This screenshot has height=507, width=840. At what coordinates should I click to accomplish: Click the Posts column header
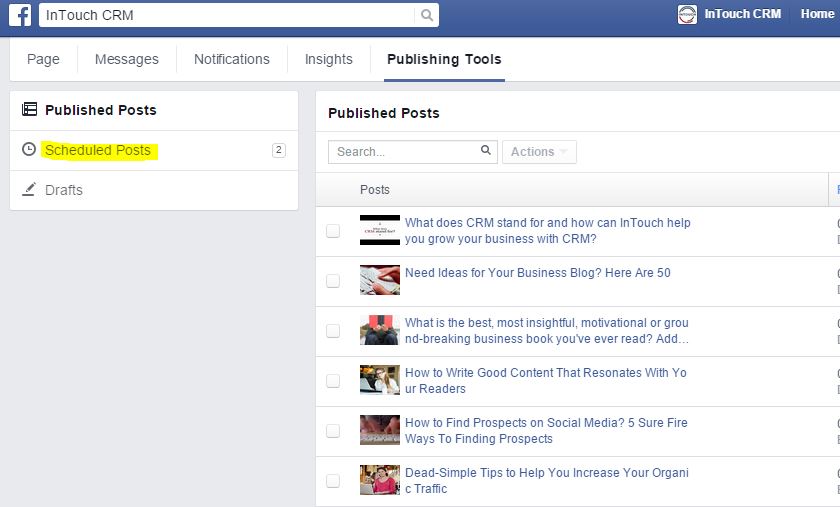pyautogui.click(x=374, y=190)
